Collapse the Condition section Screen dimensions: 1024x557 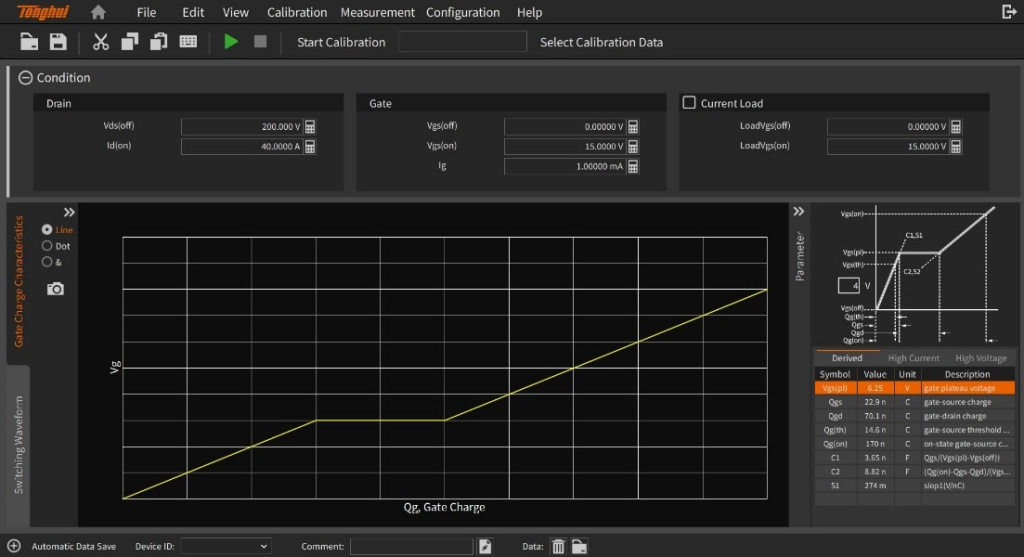point(25,78)
